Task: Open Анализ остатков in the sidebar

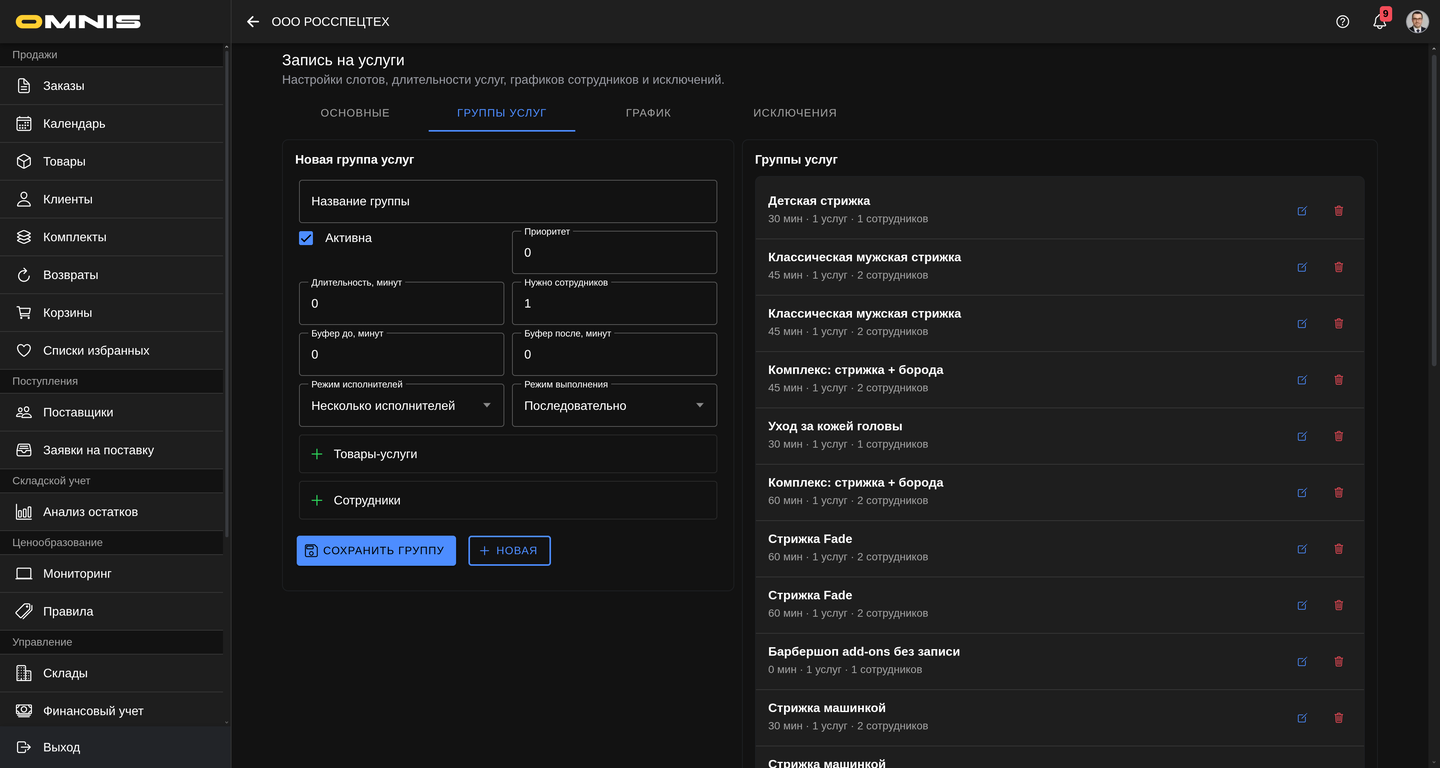Action: click(x=112, y=512)
